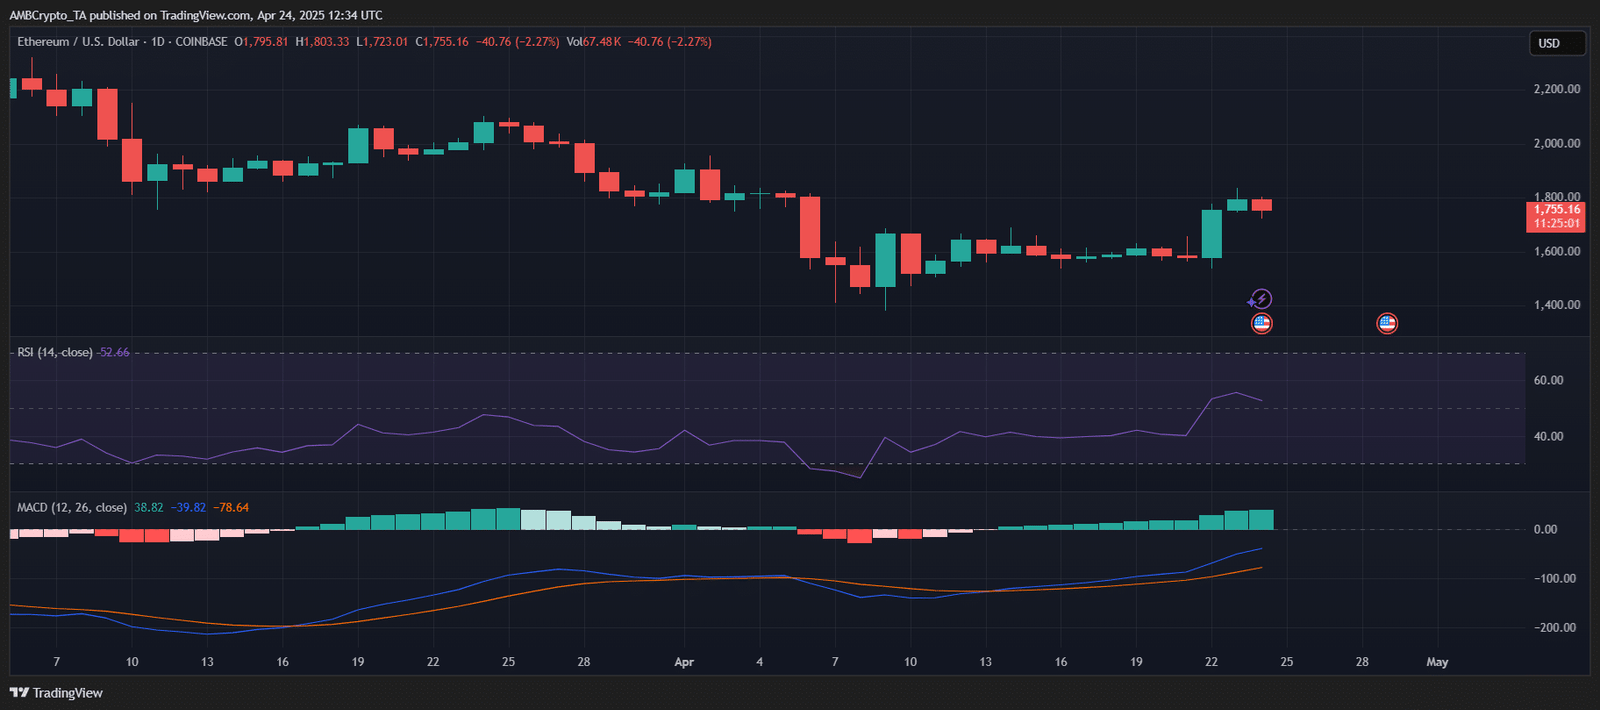This screenshot has width=1600, height=710.
Task: Click the Apr label on the date axis
Action: 684,662
